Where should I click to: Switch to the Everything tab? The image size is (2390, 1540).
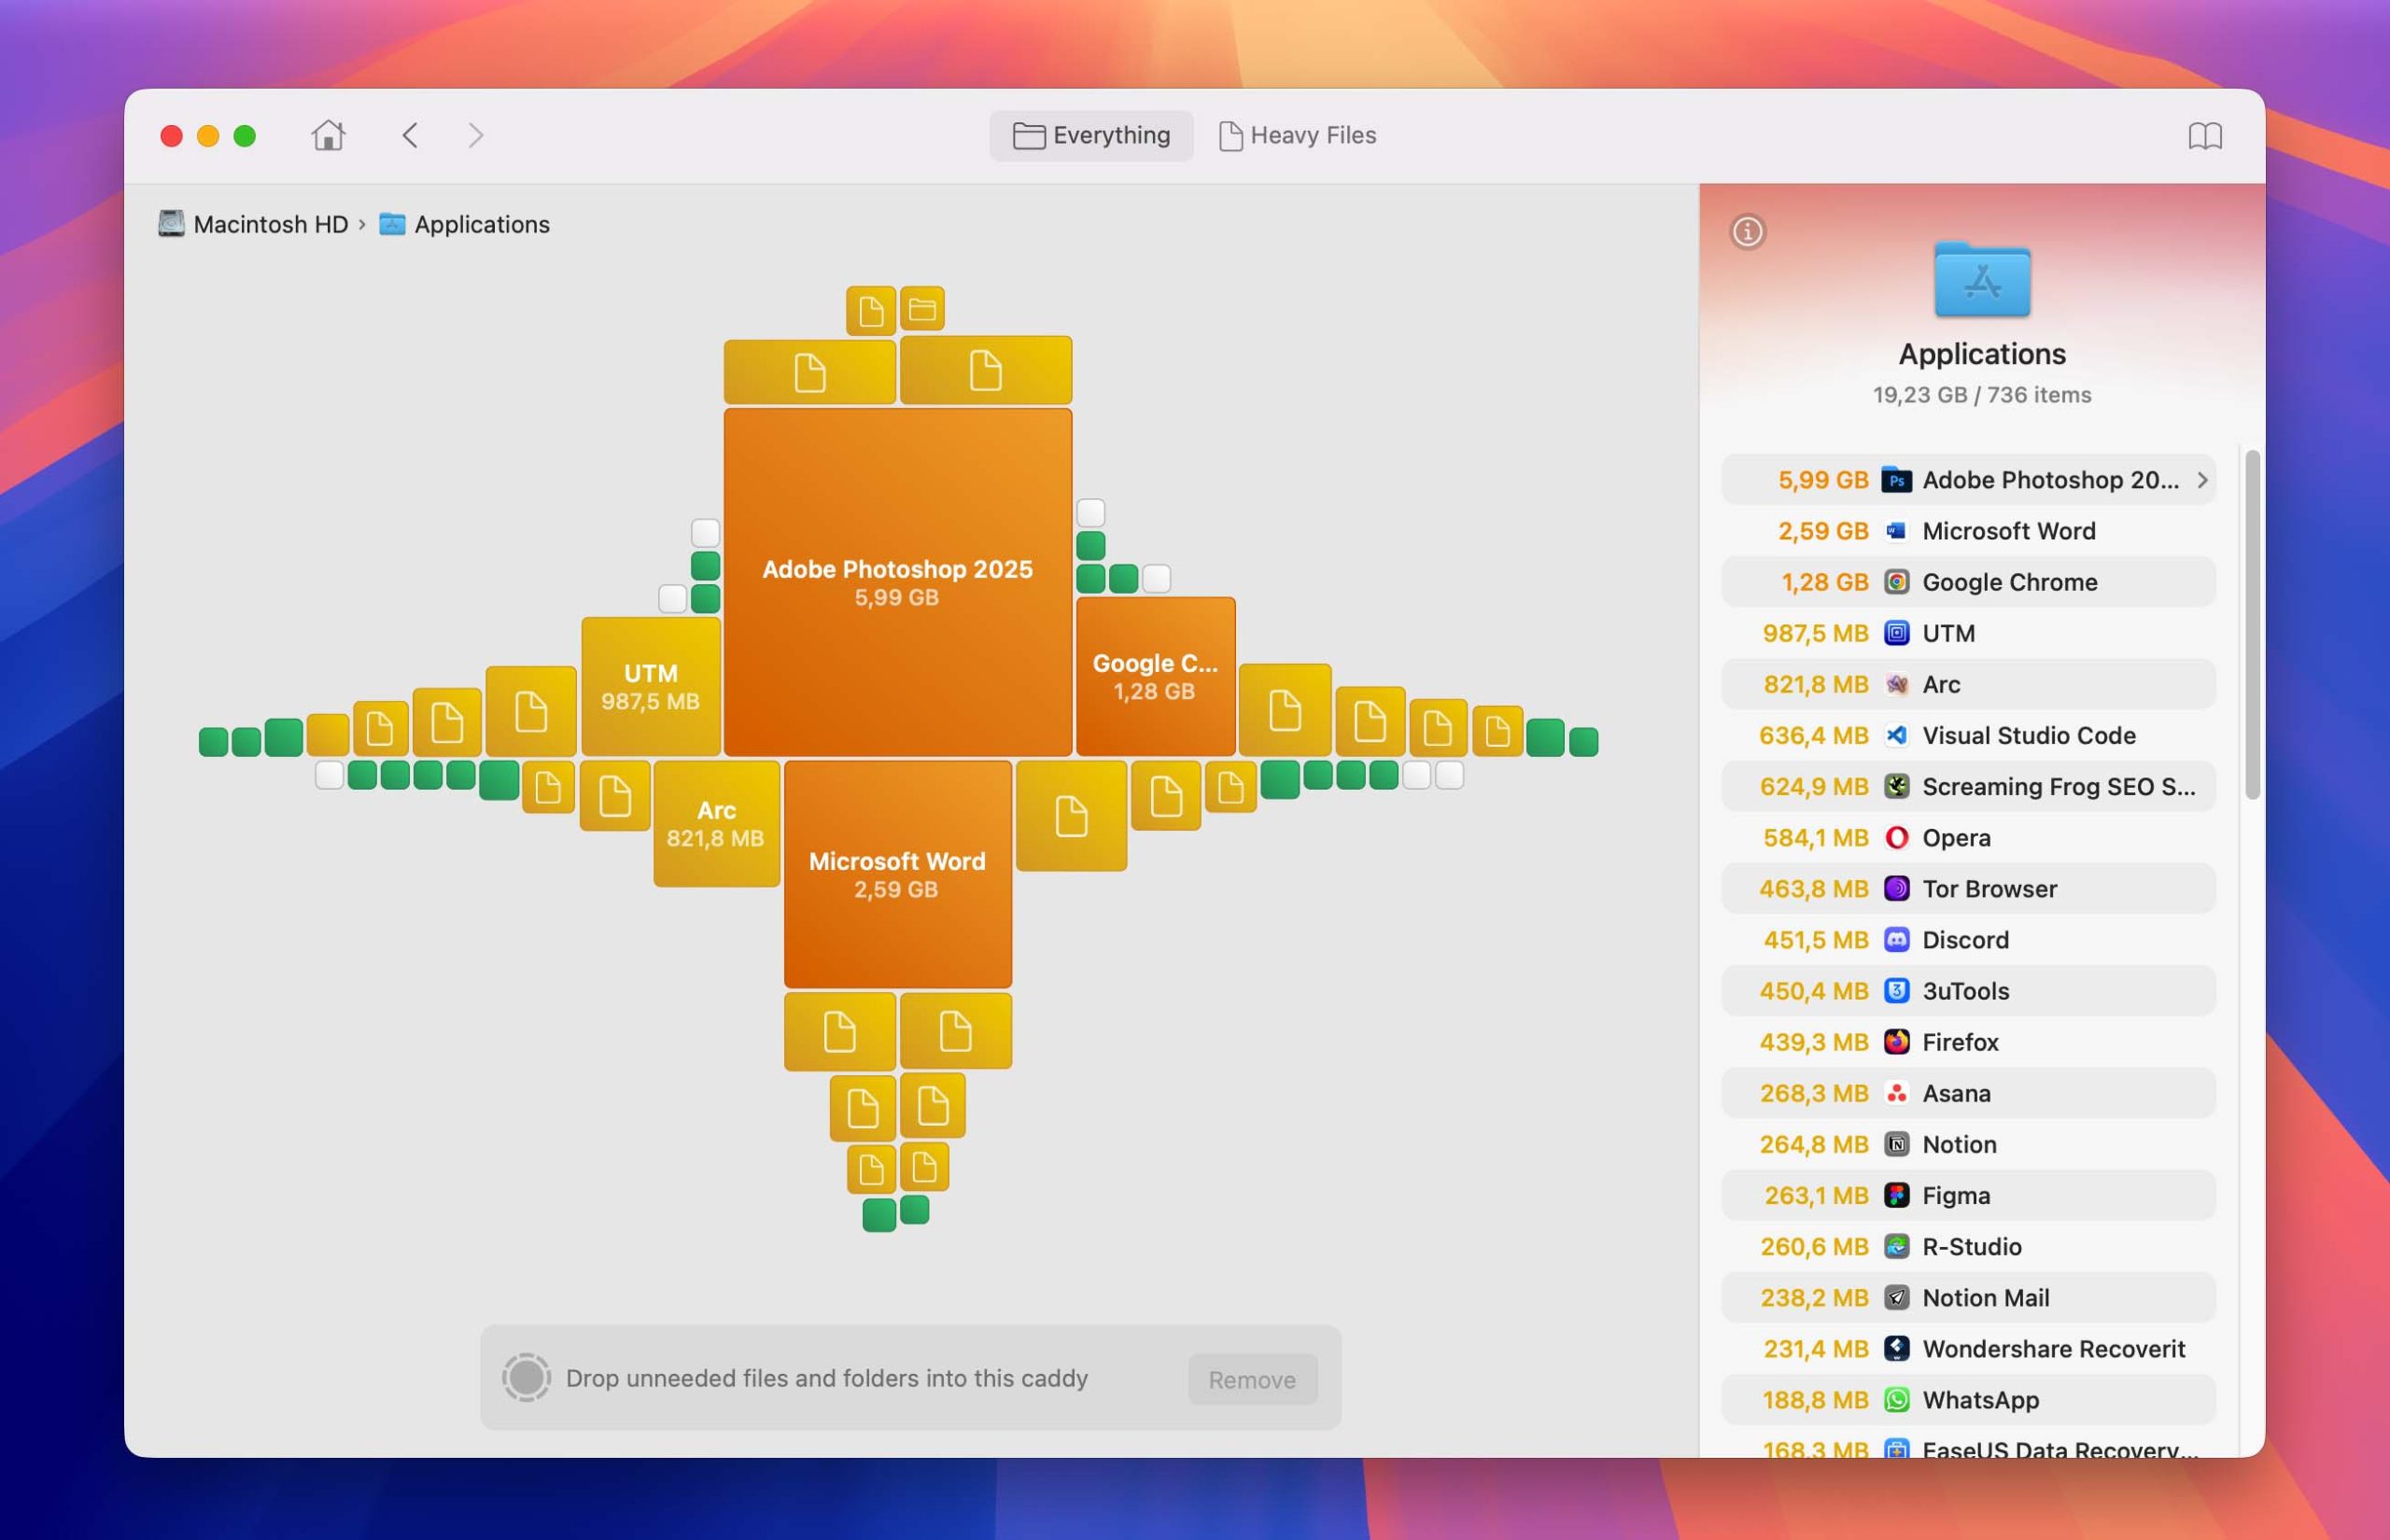1091,135
